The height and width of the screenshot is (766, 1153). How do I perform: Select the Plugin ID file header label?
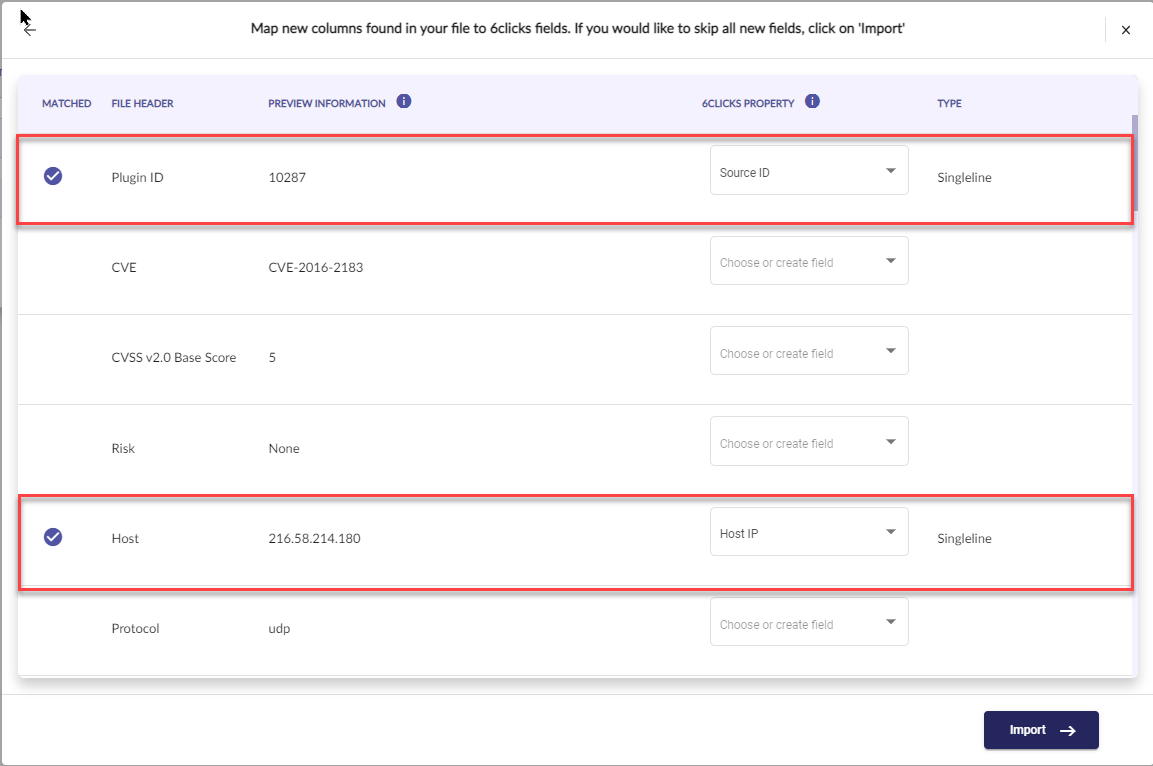coord(137,178)
